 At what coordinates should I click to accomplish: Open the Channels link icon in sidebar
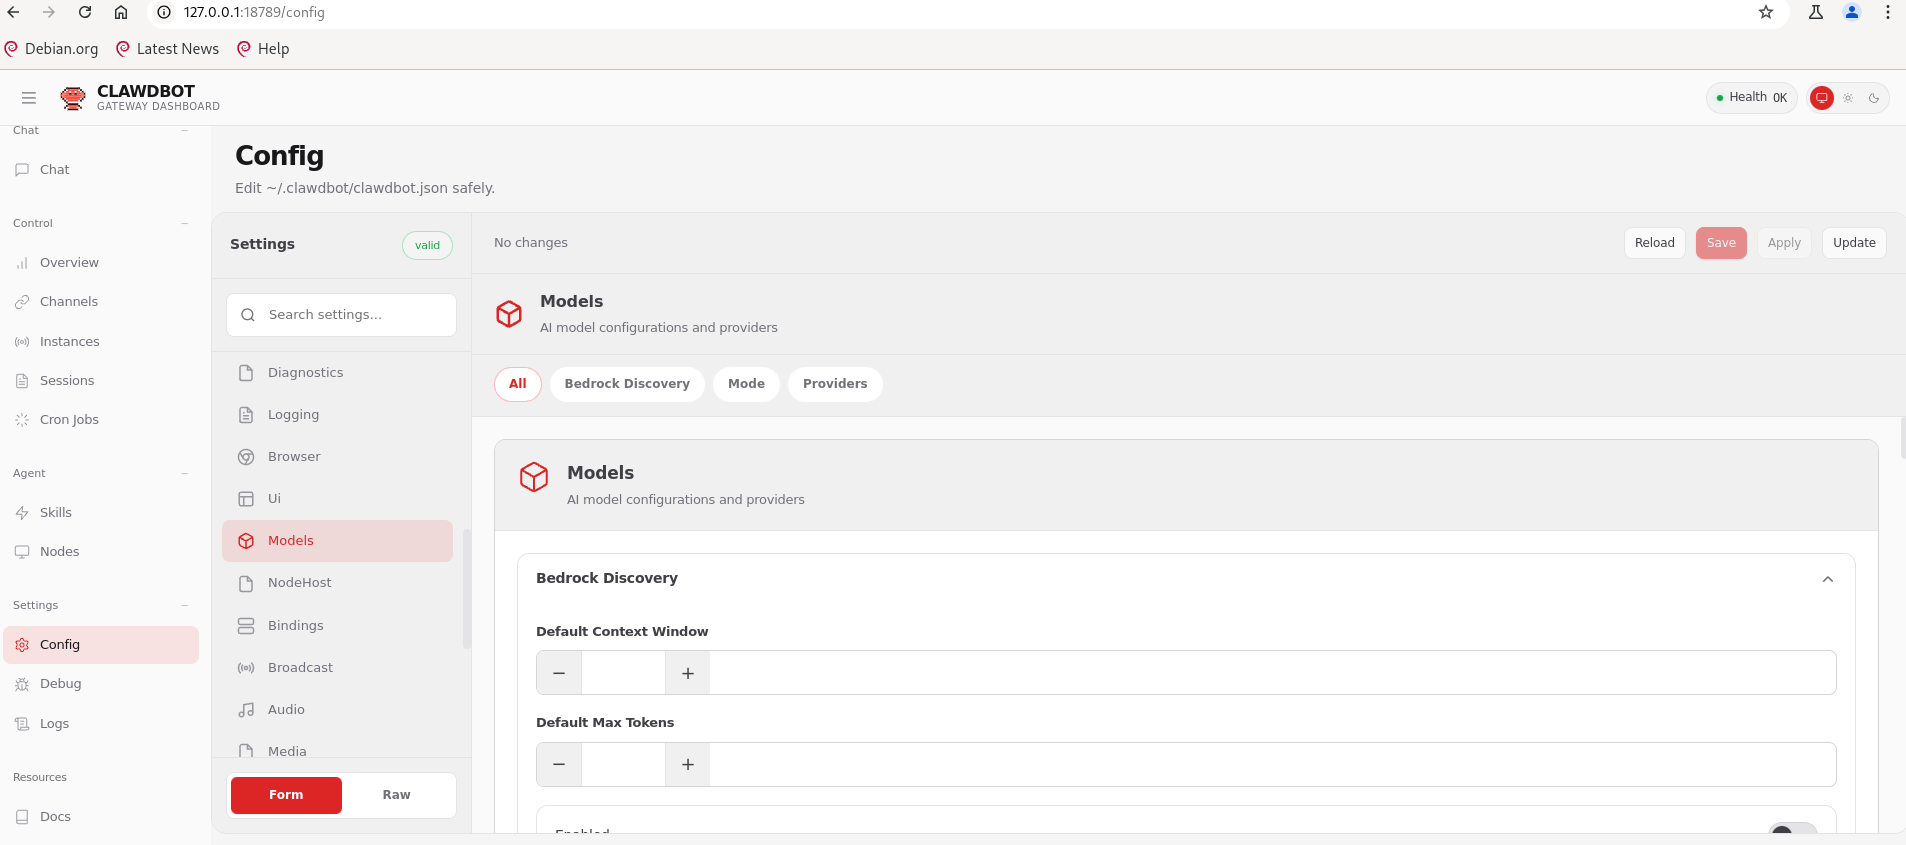pos(22,302)
